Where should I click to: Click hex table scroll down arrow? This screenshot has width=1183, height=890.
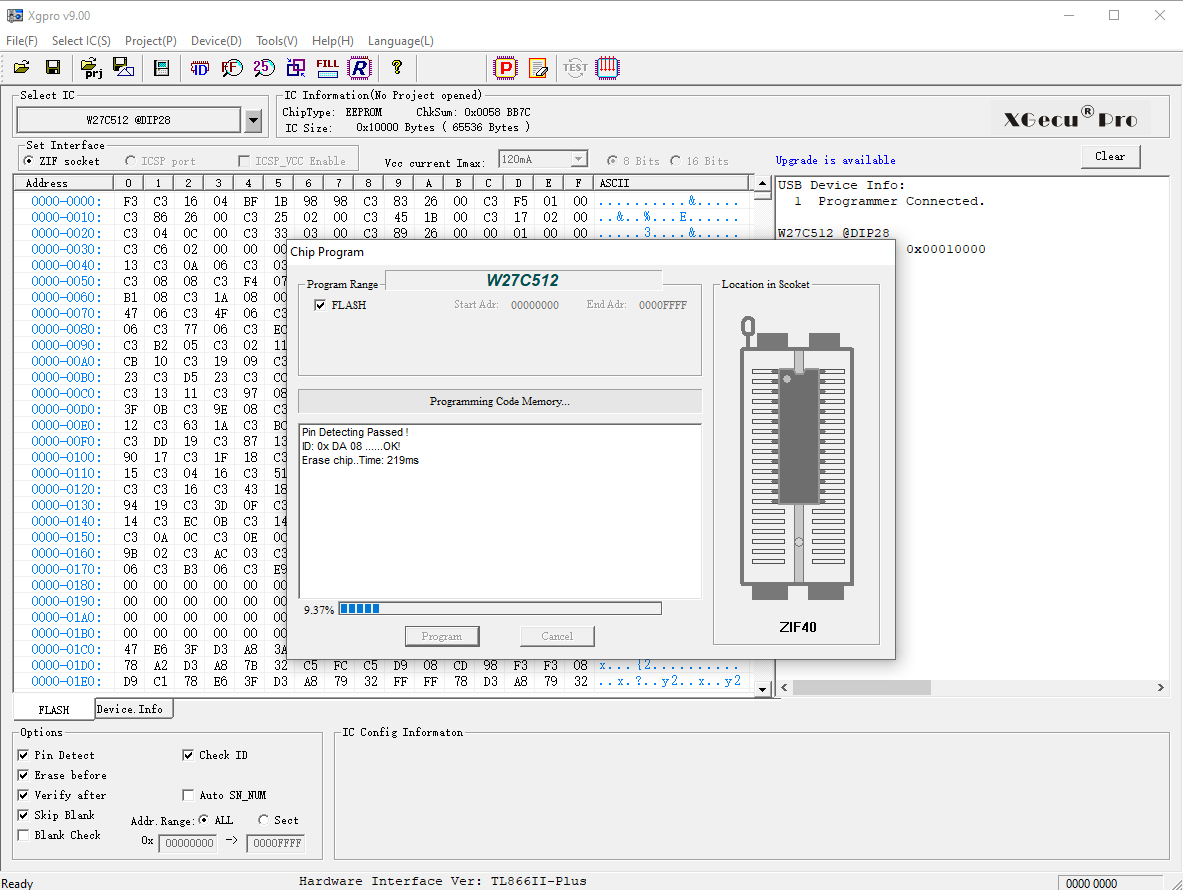[x=762, y=689]
